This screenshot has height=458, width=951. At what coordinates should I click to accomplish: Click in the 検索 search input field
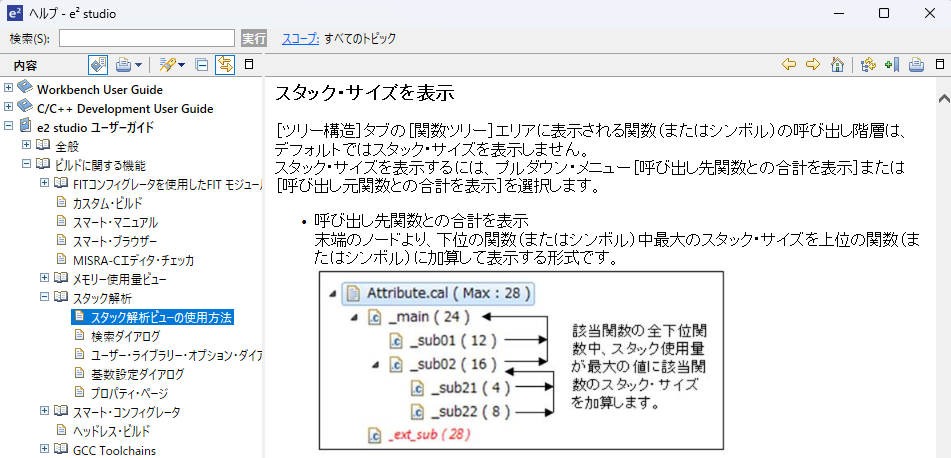click(147, 39)
